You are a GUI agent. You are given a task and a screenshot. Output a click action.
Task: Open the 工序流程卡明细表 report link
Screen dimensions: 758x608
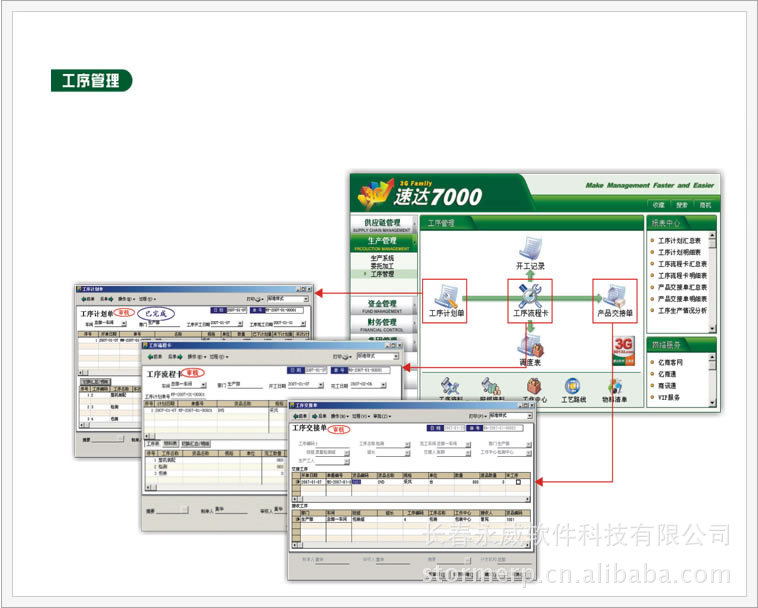682,275
